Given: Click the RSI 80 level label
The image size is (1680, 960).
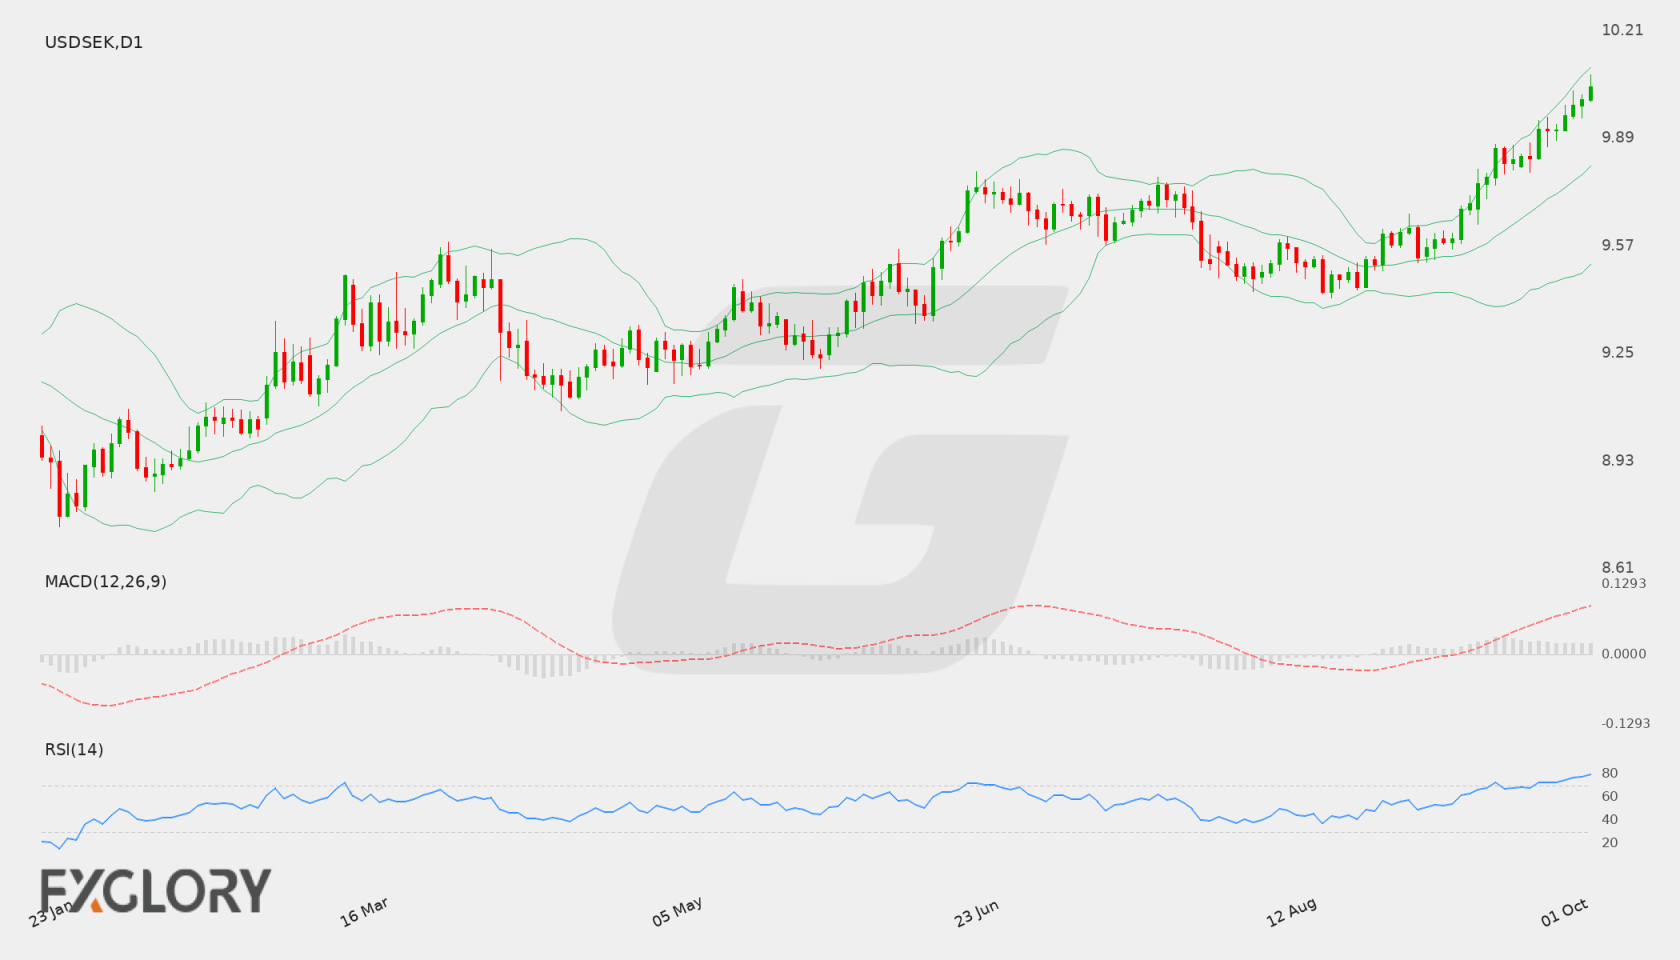Looking at the screenshot, I should (x=1610, y=773).
